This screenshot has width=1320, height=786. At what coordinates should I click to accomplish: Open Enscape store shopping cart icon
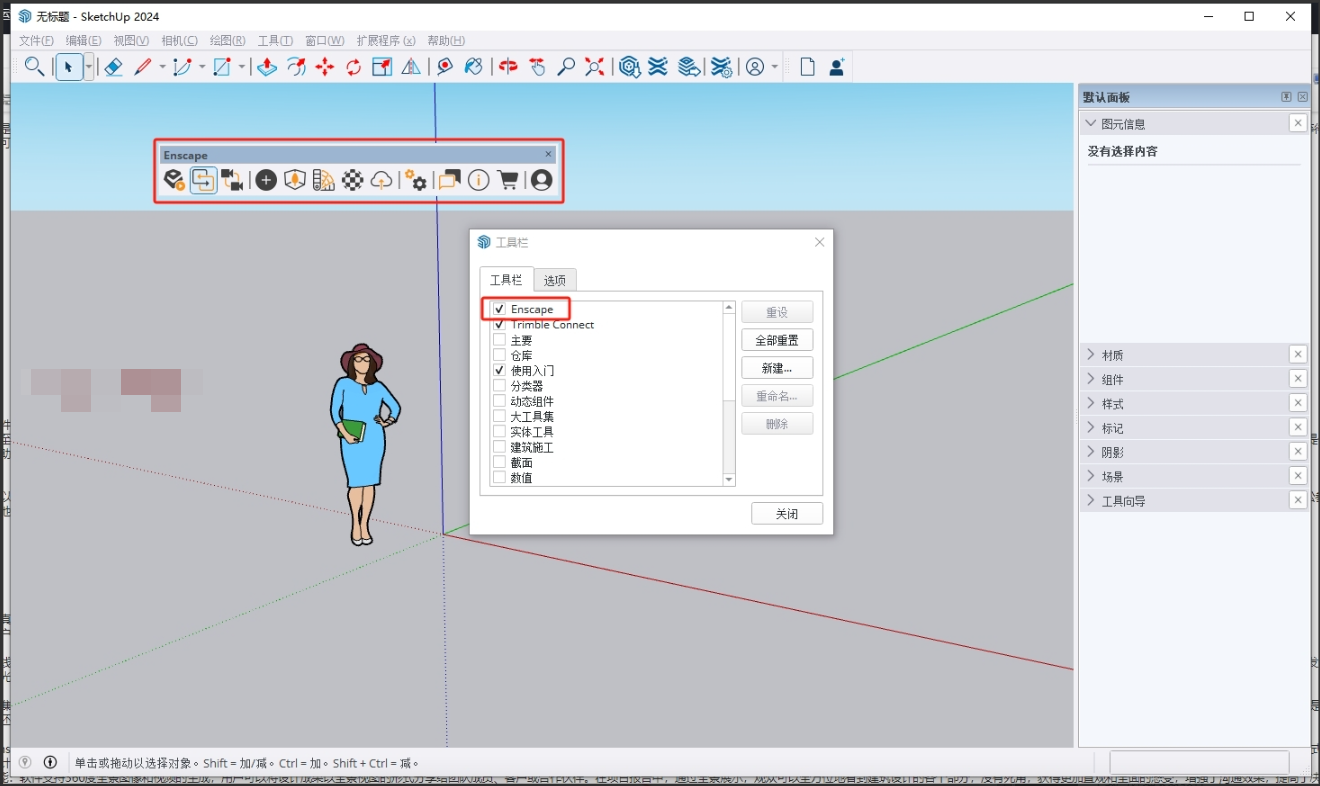click(x=508, y=180)
